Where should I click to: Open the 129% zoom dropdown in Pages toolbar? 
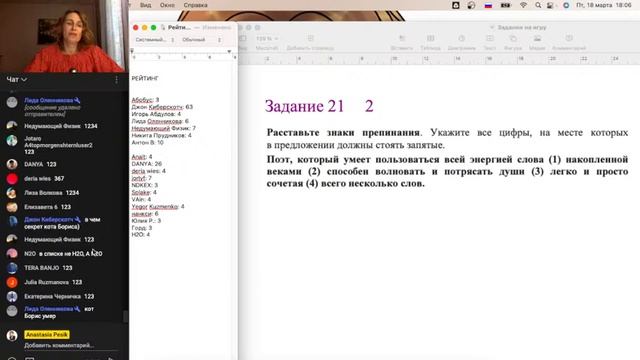pyautogui.click(x=267, y=39)
